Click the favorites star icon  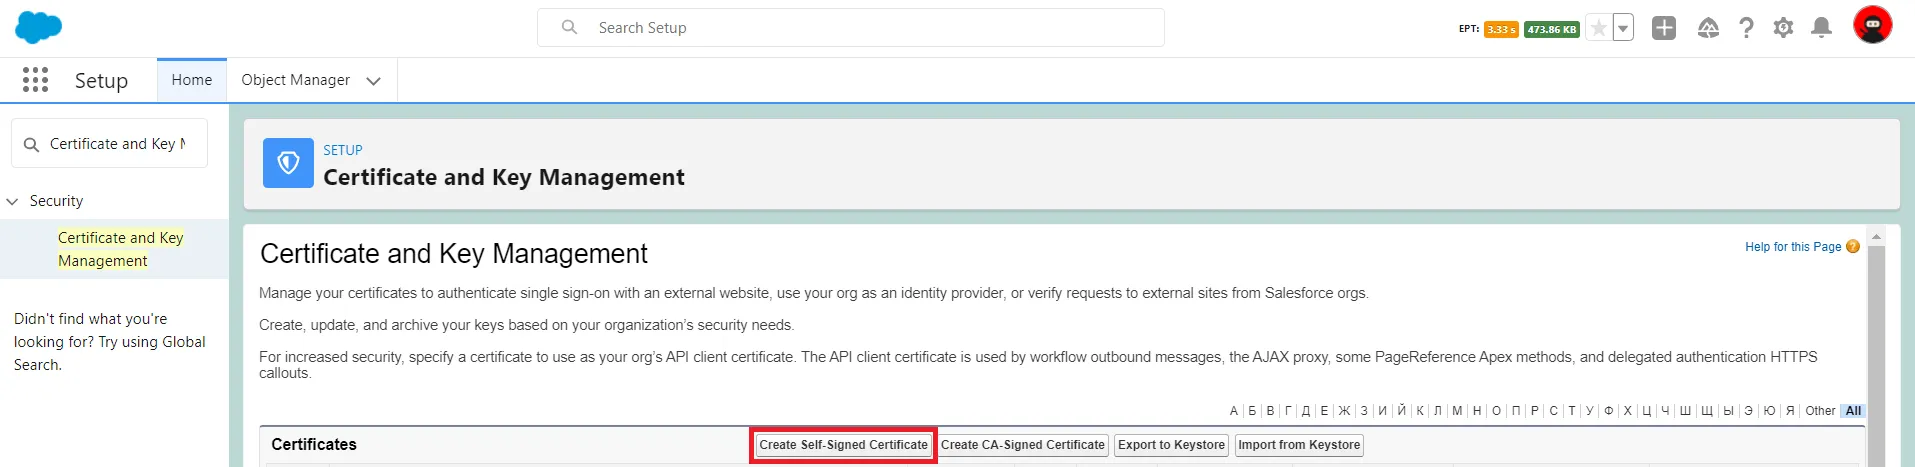point(1599,28)
